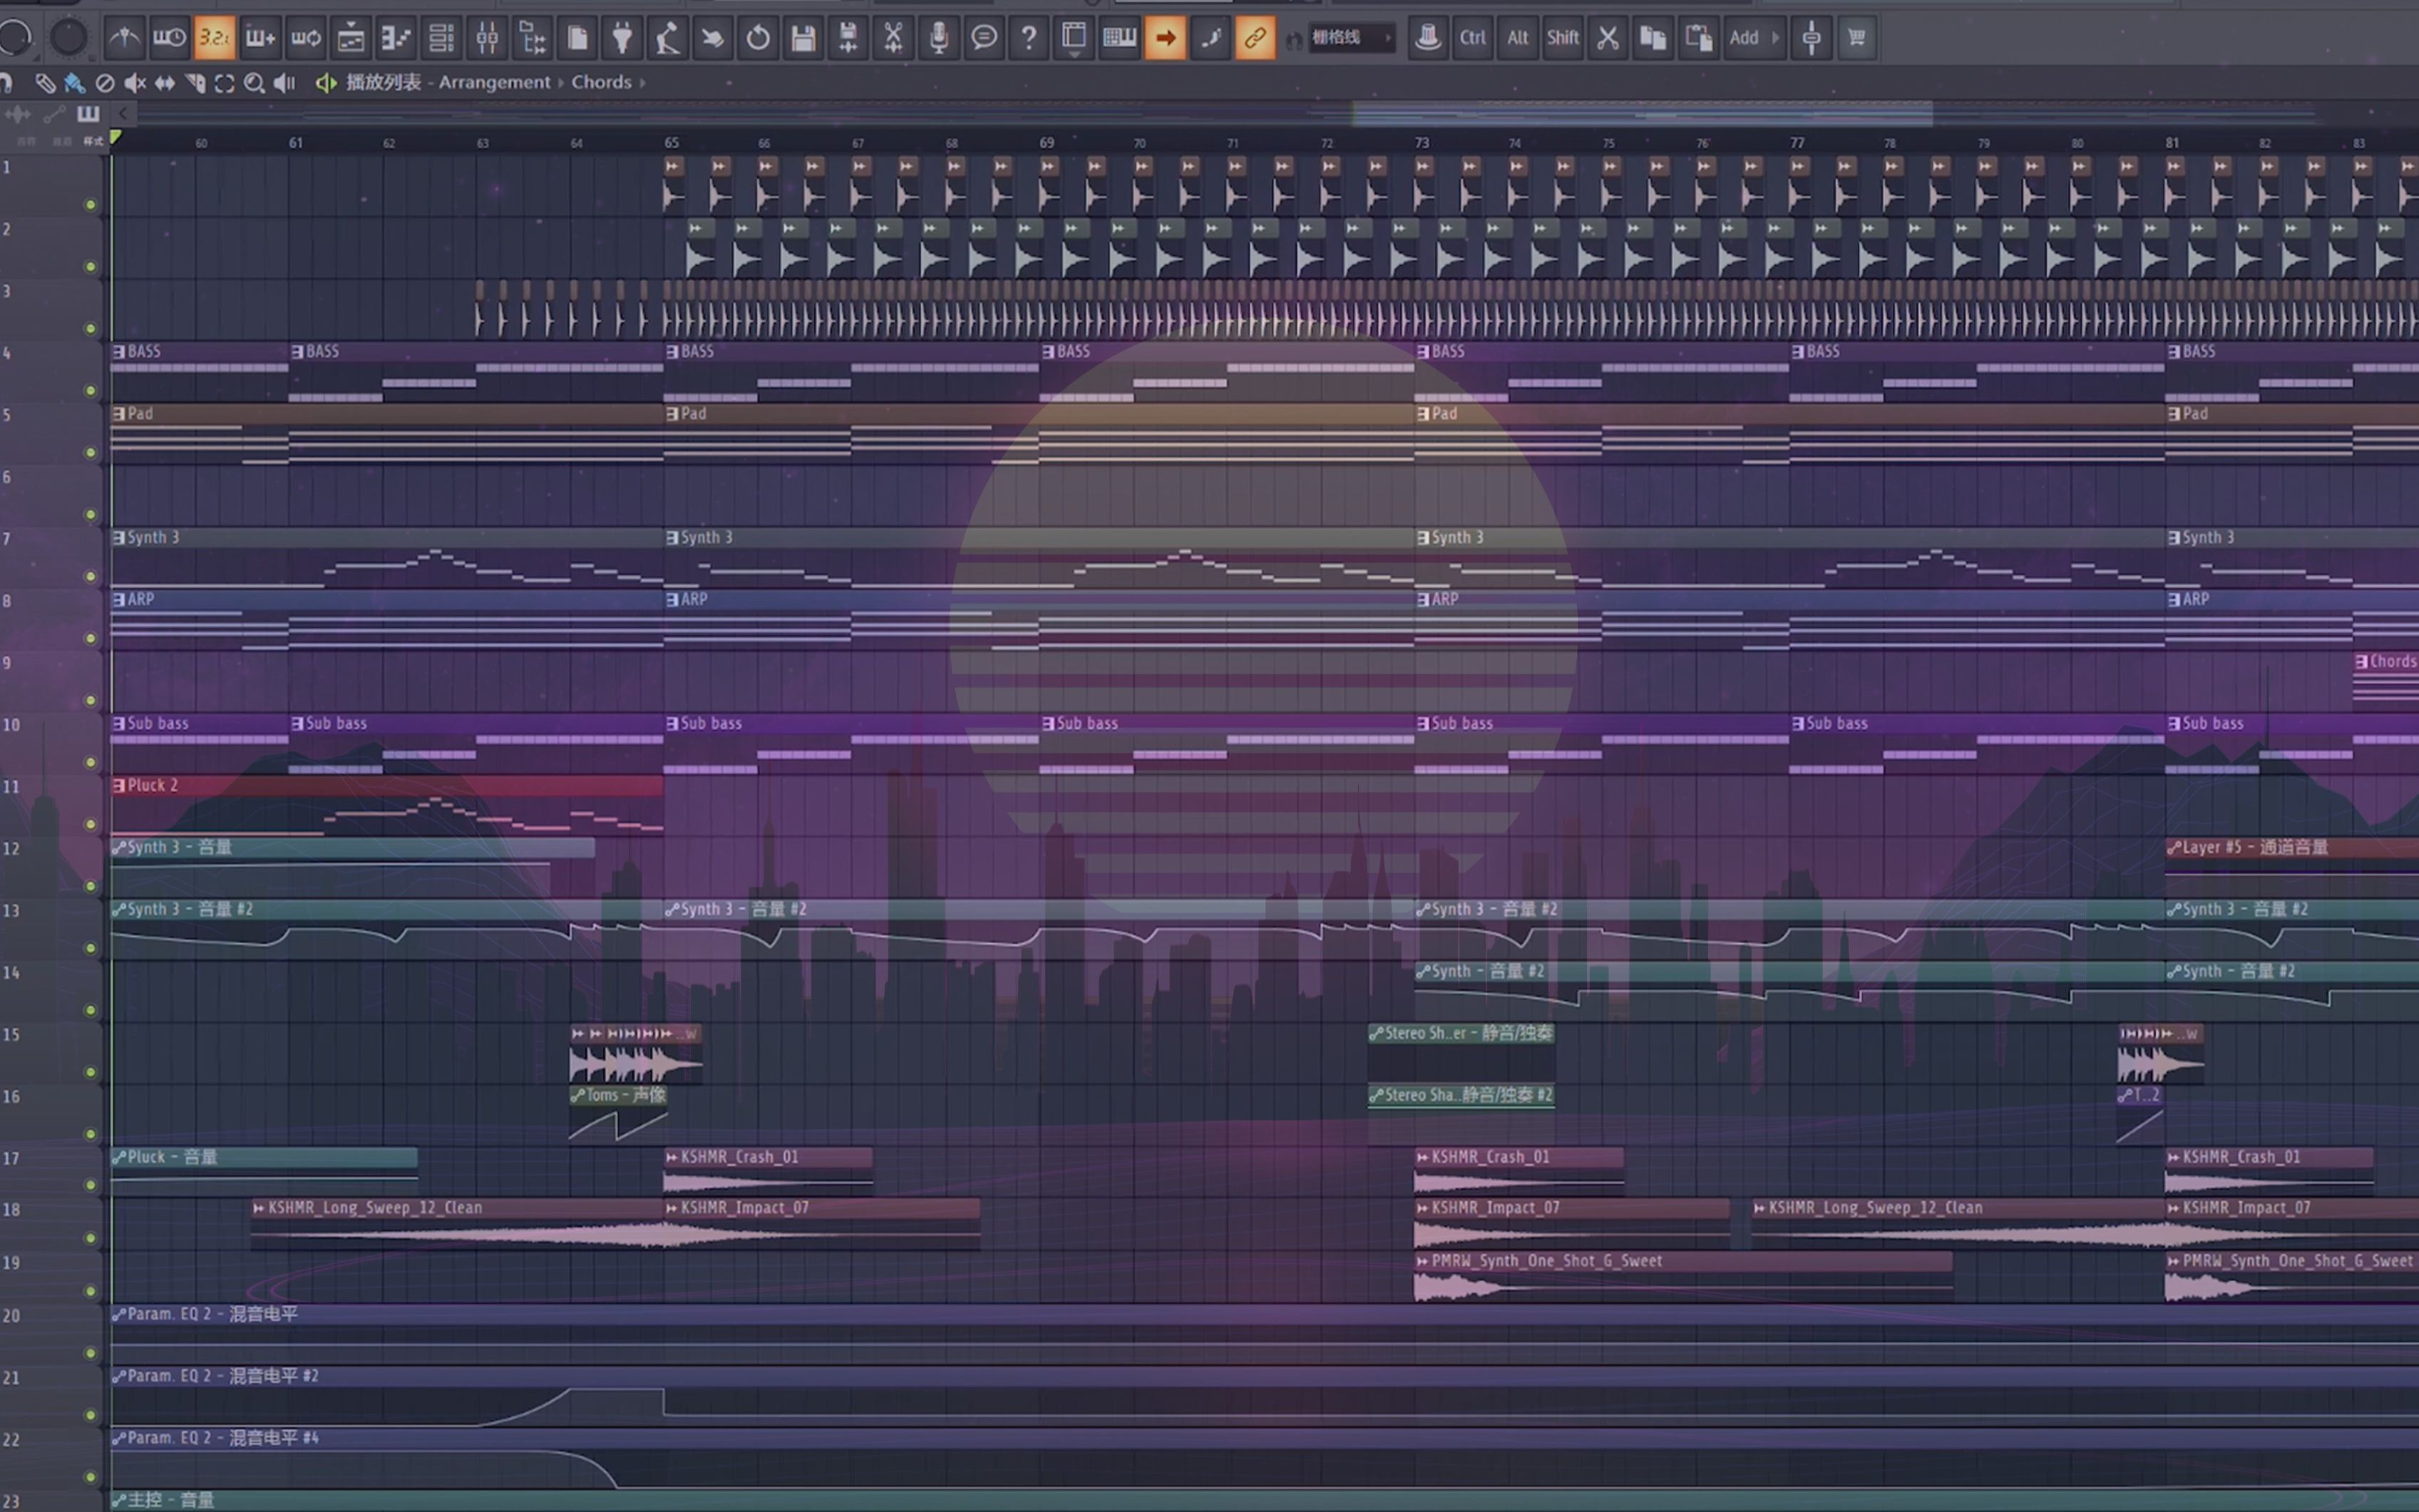This screenshot has height=1512, width=2419.
Task: Open the Mixer from the main toolbar
Action: point(488,38)
